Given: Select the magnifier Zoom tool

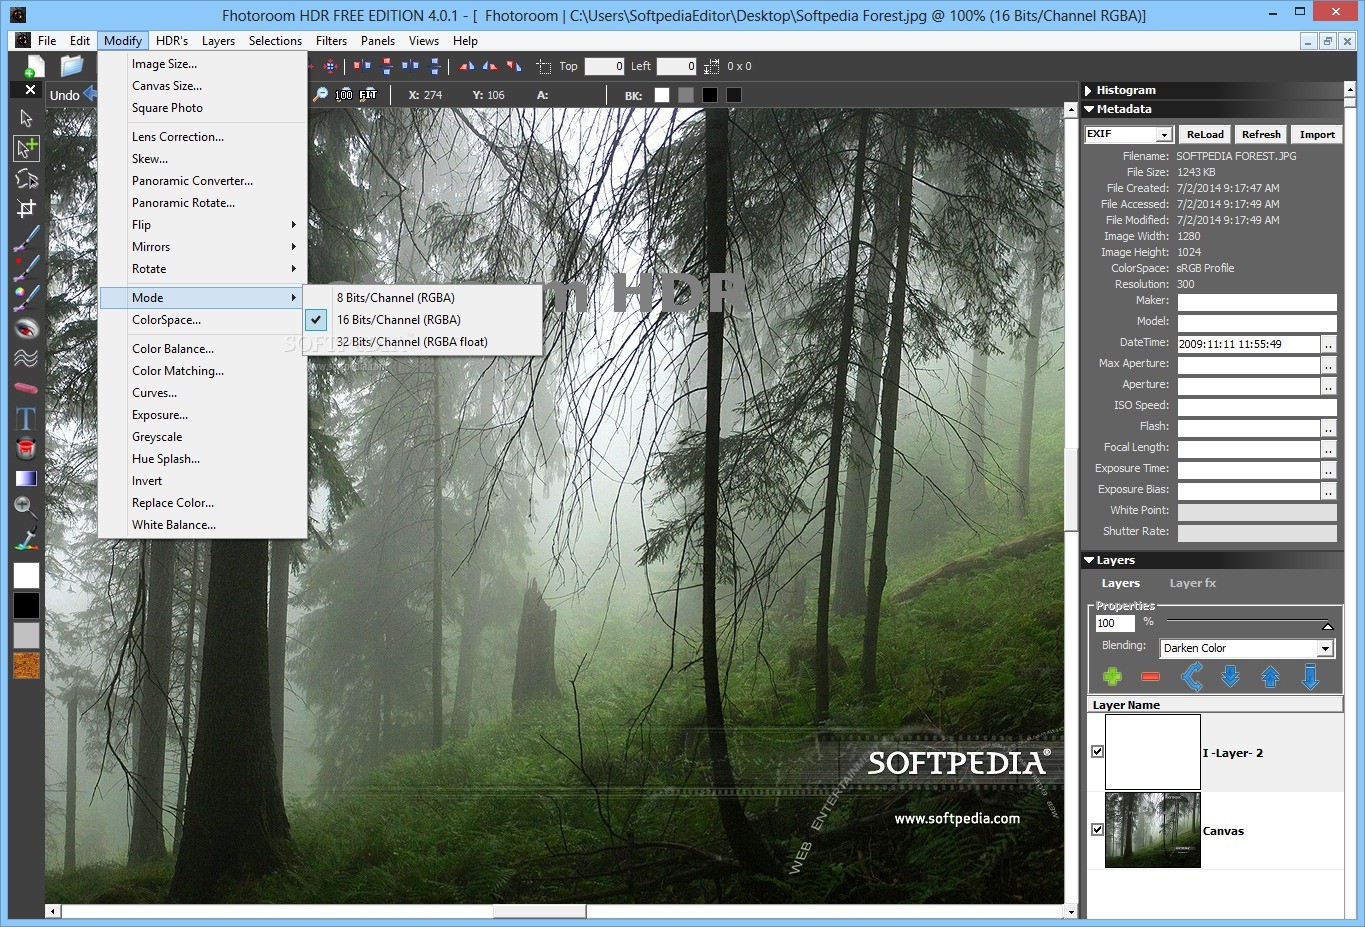Looking at the screenshot, I should [27, 508].
